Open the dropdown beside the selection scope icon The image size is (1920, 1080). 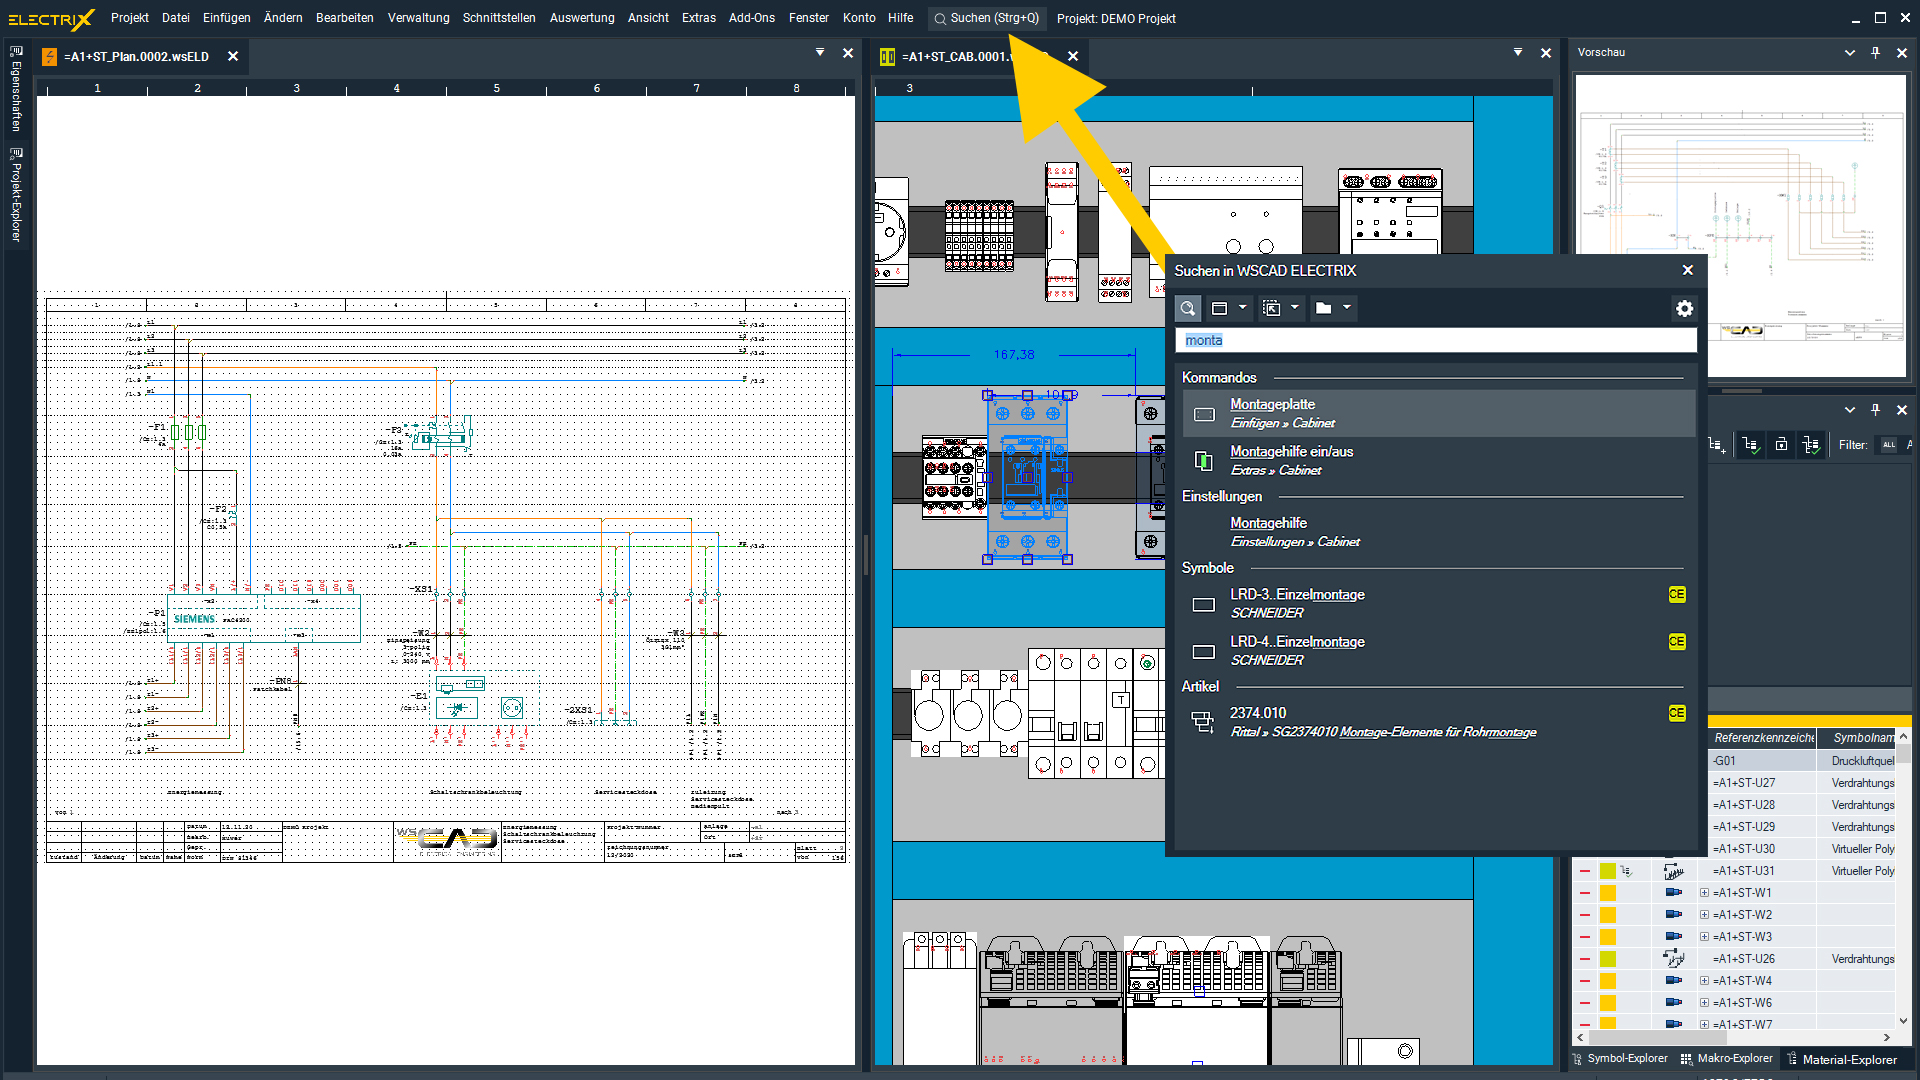click(x=1295, y=308)
